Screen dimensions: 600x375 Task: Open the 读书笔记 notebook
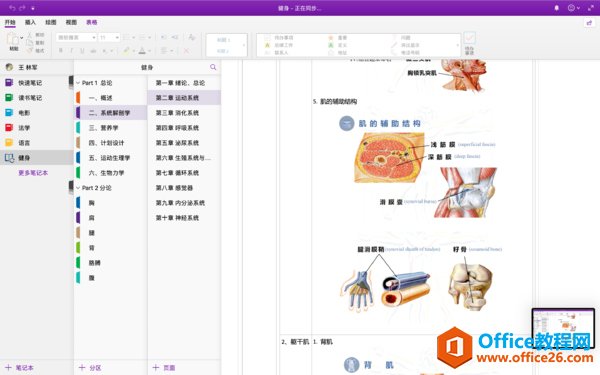point(37,98)
